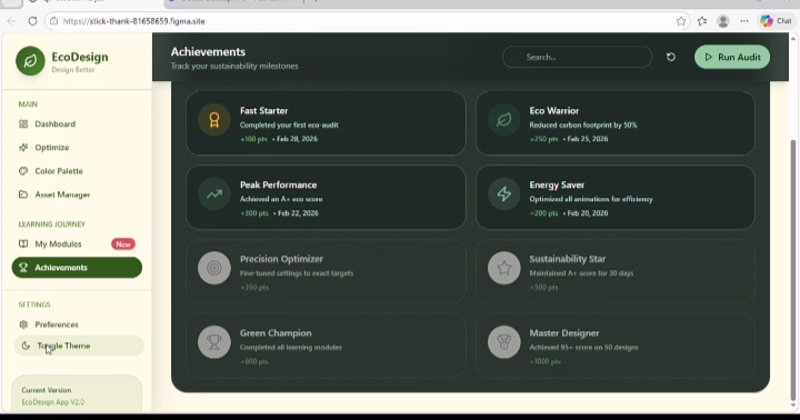
Task: Click the My Modules book icon
Action: pyautogui.click(x=23, y=244)
